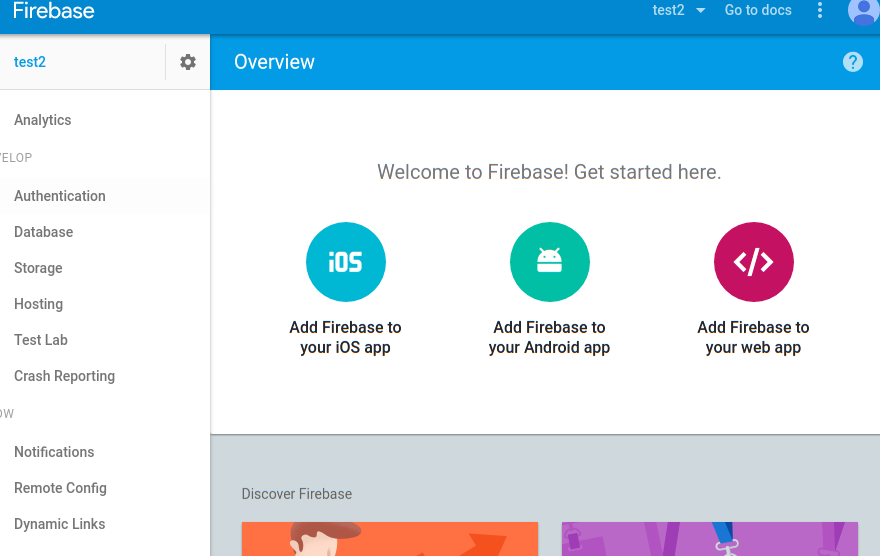880x556 pixels.
Task: Click Welcome to Firebase heading text
Action: (x=549, y=172)
